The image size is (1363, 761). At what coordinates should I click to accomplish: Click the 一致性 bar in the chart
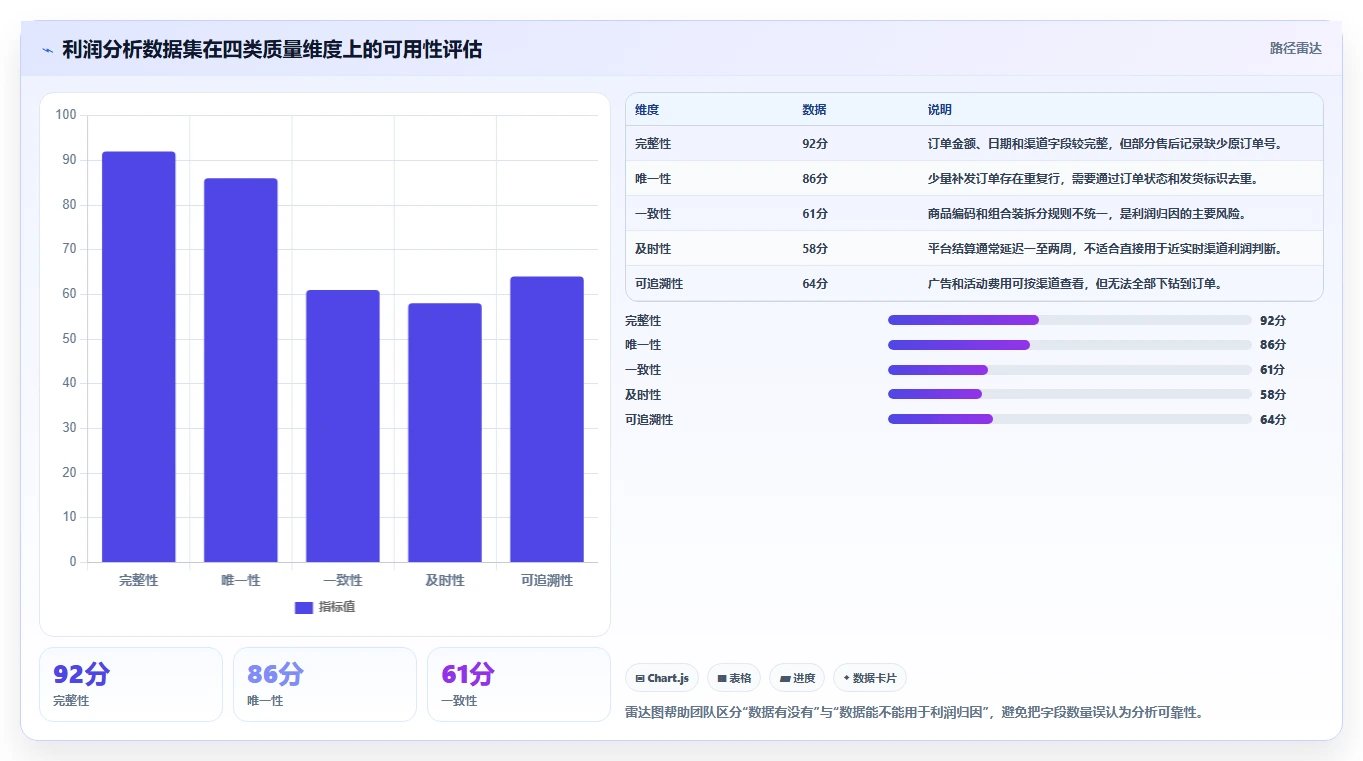(x=343, y=426)
